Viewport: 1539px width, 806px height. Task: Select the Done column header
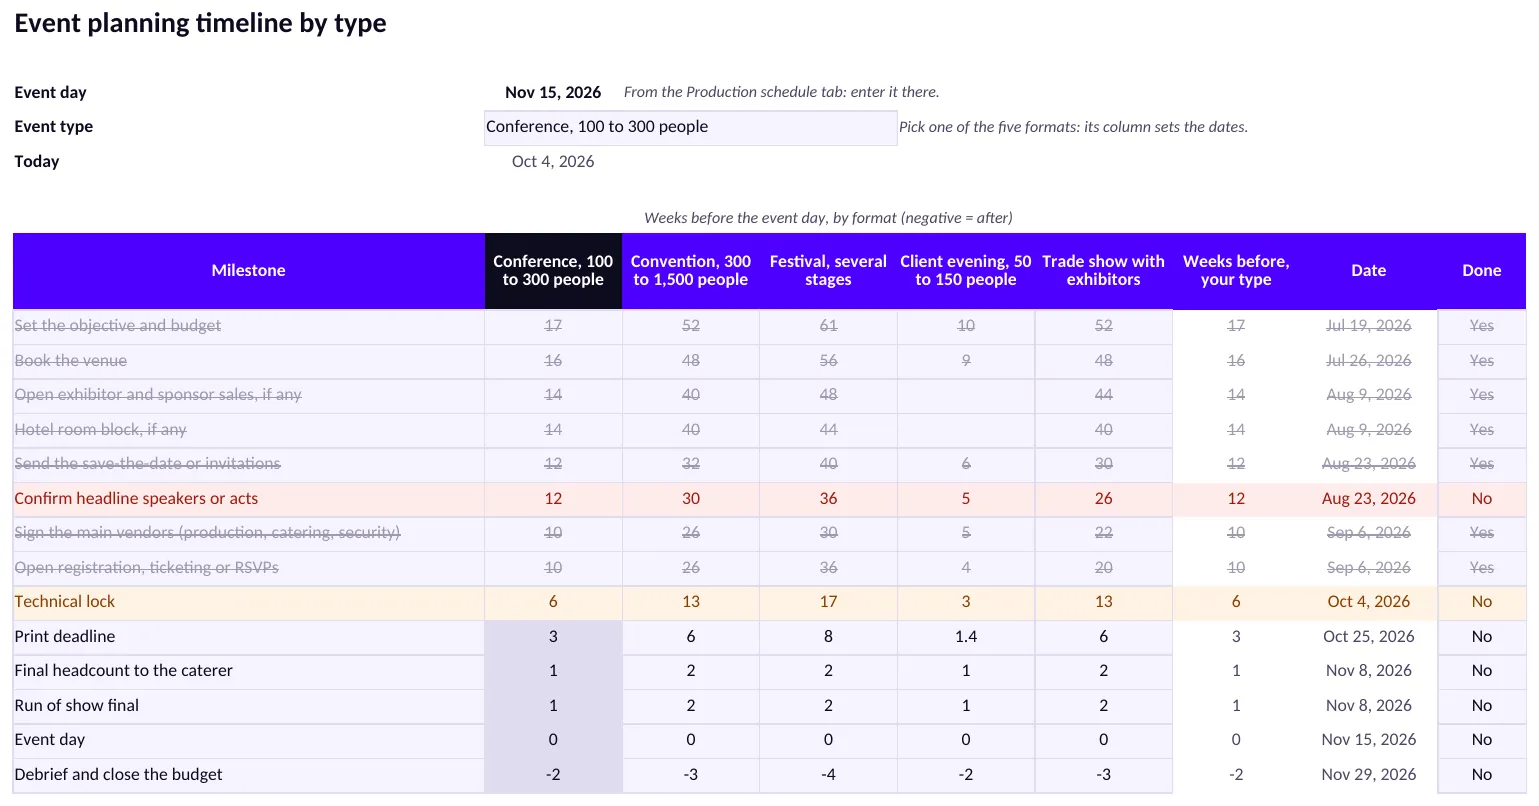pos(1482,271)
